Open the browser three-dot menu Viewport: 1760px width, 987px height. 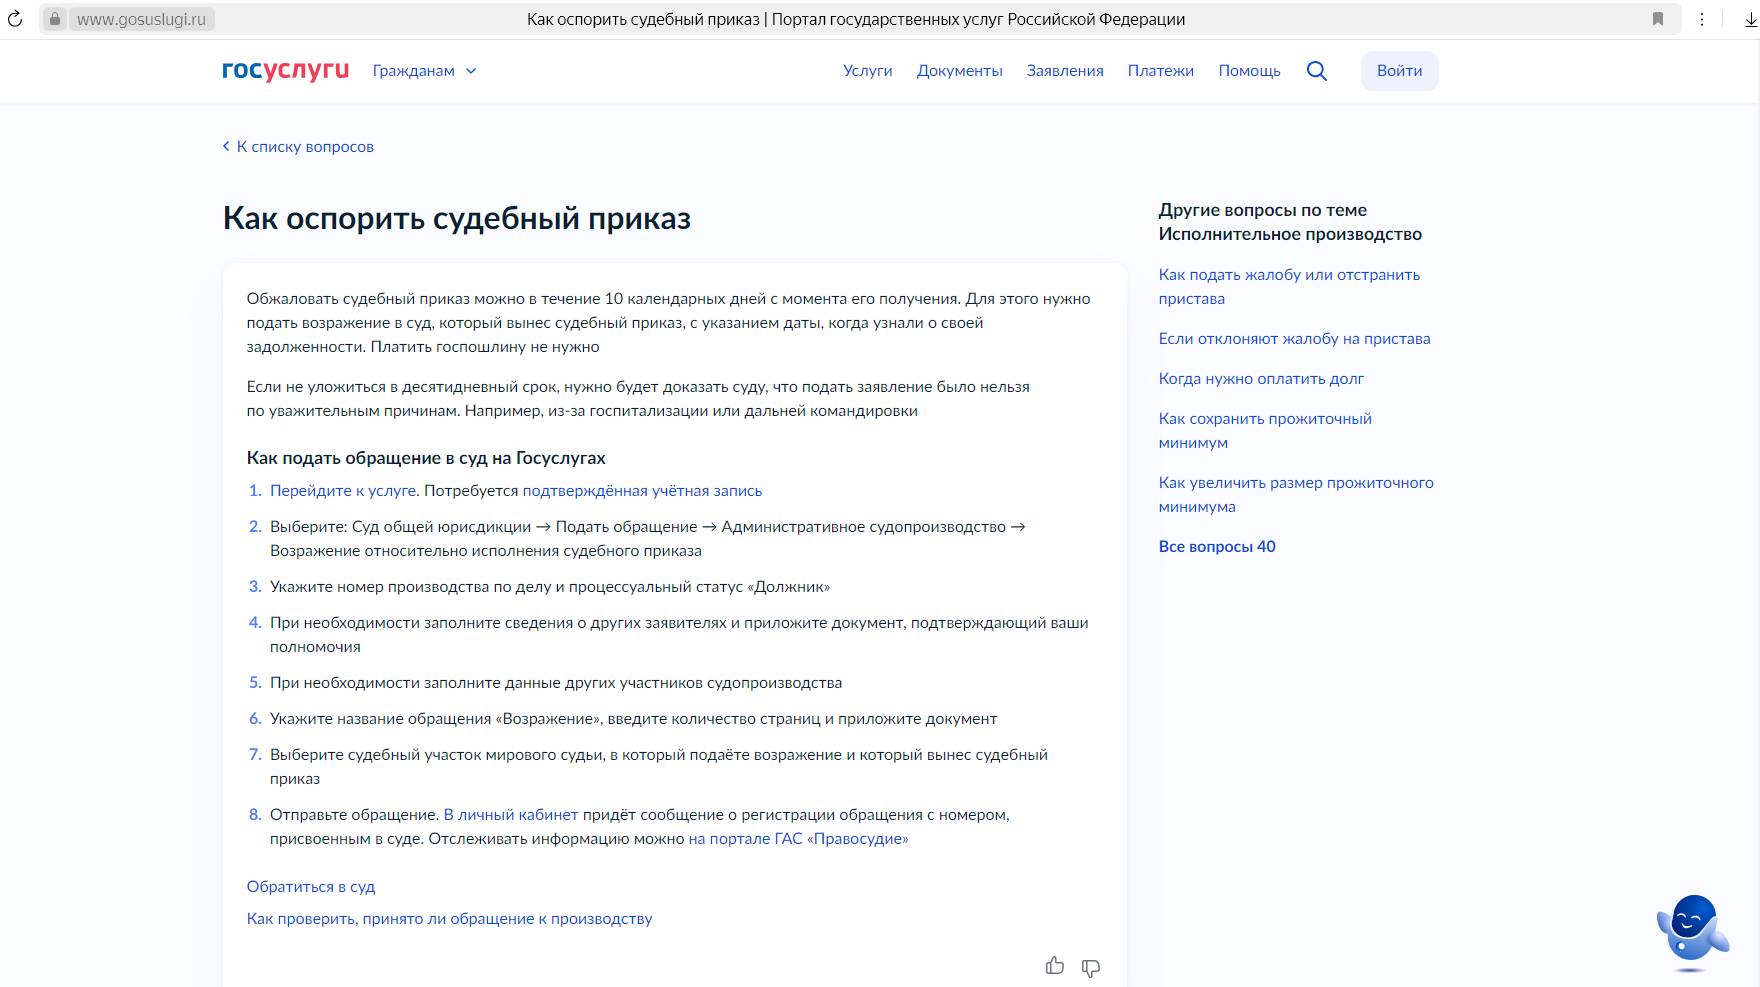point(1701,19)
